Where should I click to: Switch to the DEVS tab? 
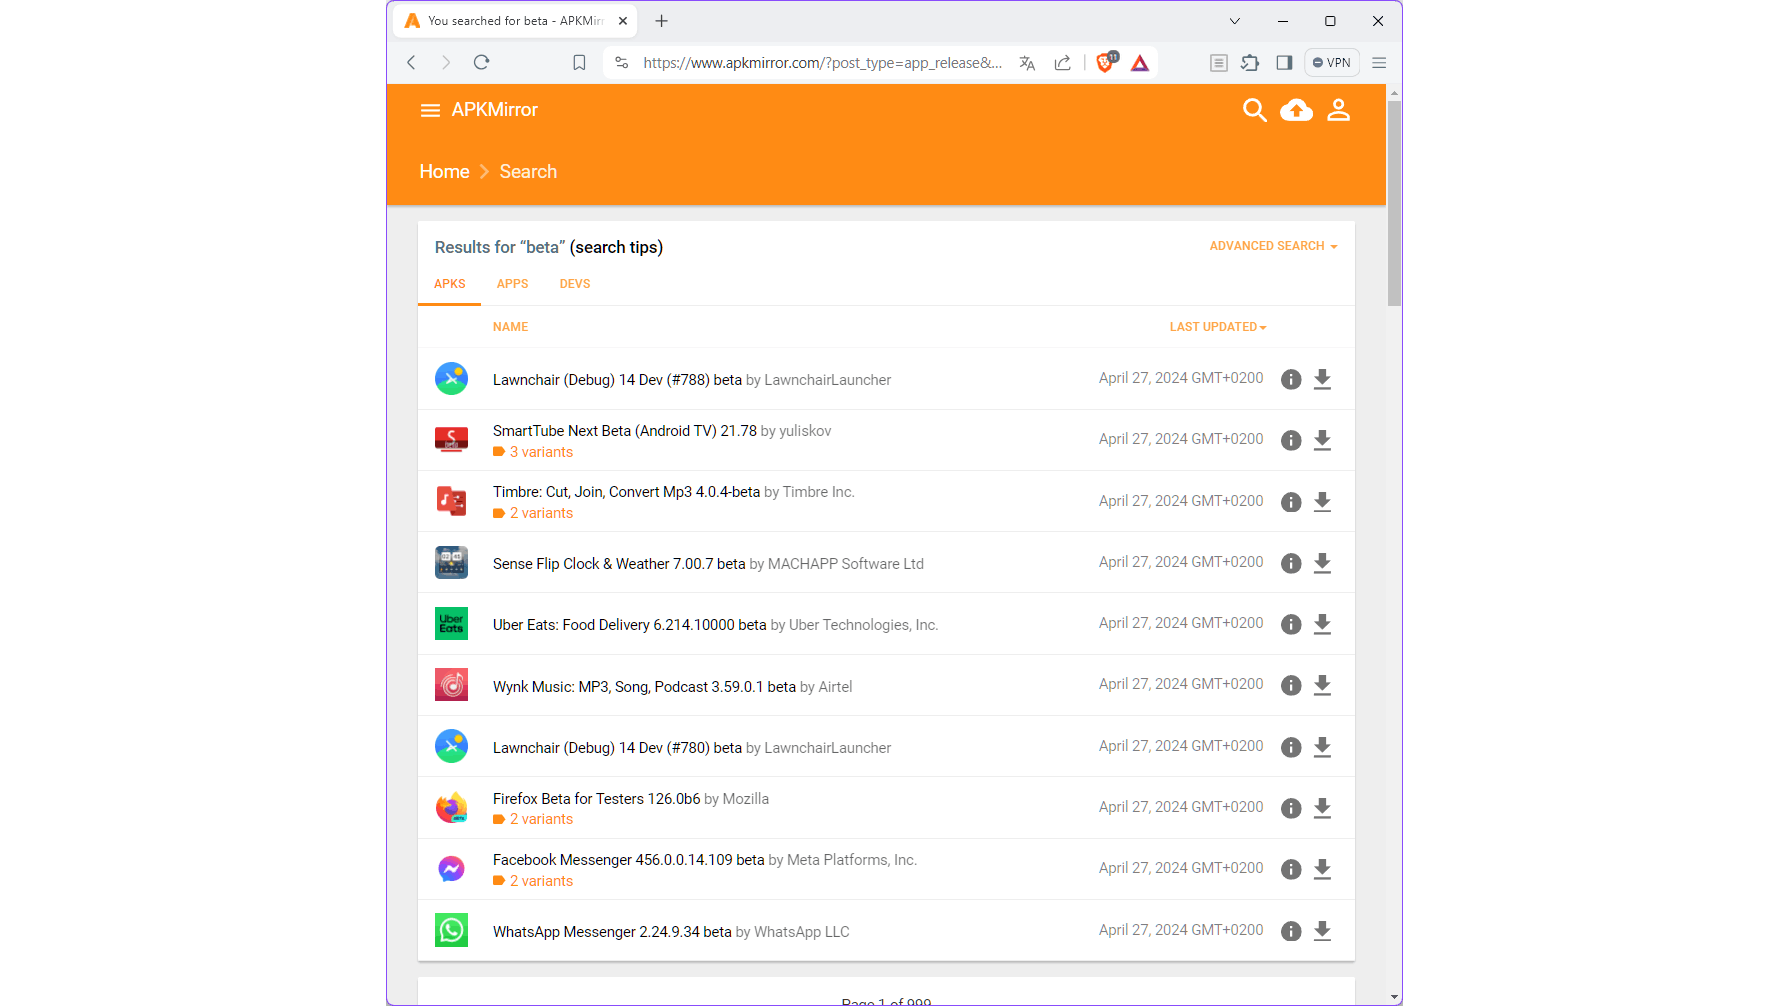coord(575,284)
